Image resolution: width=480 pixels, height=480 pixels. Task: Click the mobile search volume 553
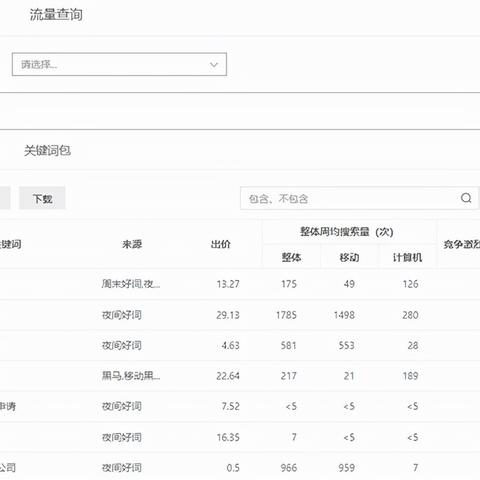click(347, 345)
